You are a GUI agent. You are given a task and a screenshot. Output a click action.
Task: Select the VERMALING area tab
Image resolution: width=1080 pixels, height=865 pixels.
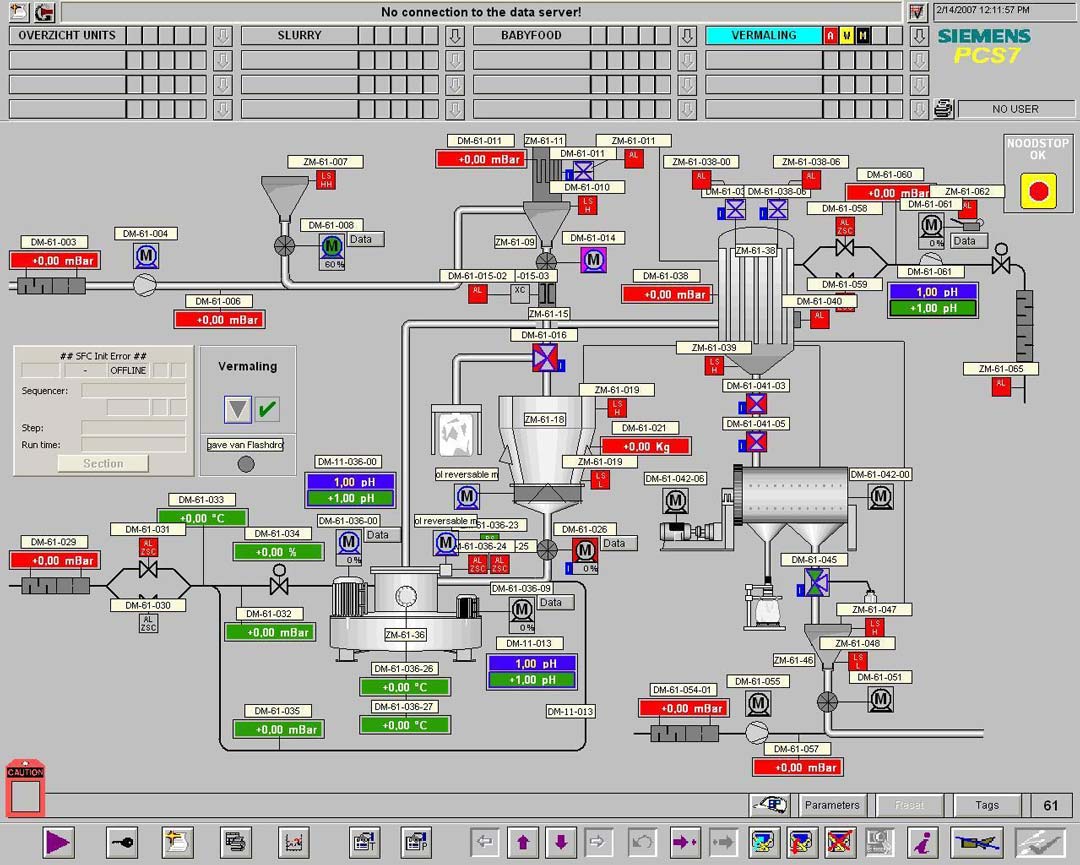pyautogui.click(x=763, y=35)
